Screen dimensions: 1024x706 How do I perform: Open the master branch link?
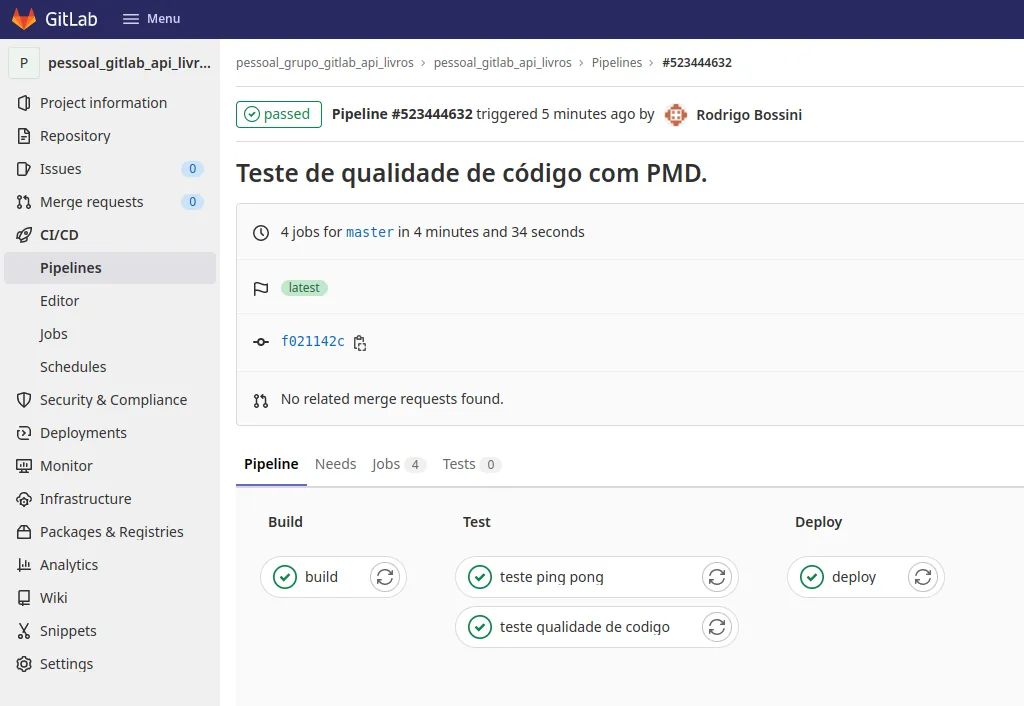[x=370, y=232]
